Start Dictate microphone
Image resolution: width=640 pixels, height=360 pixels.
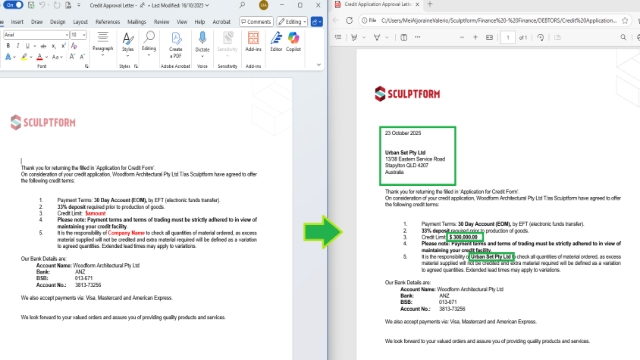click(x=202, y=44)
